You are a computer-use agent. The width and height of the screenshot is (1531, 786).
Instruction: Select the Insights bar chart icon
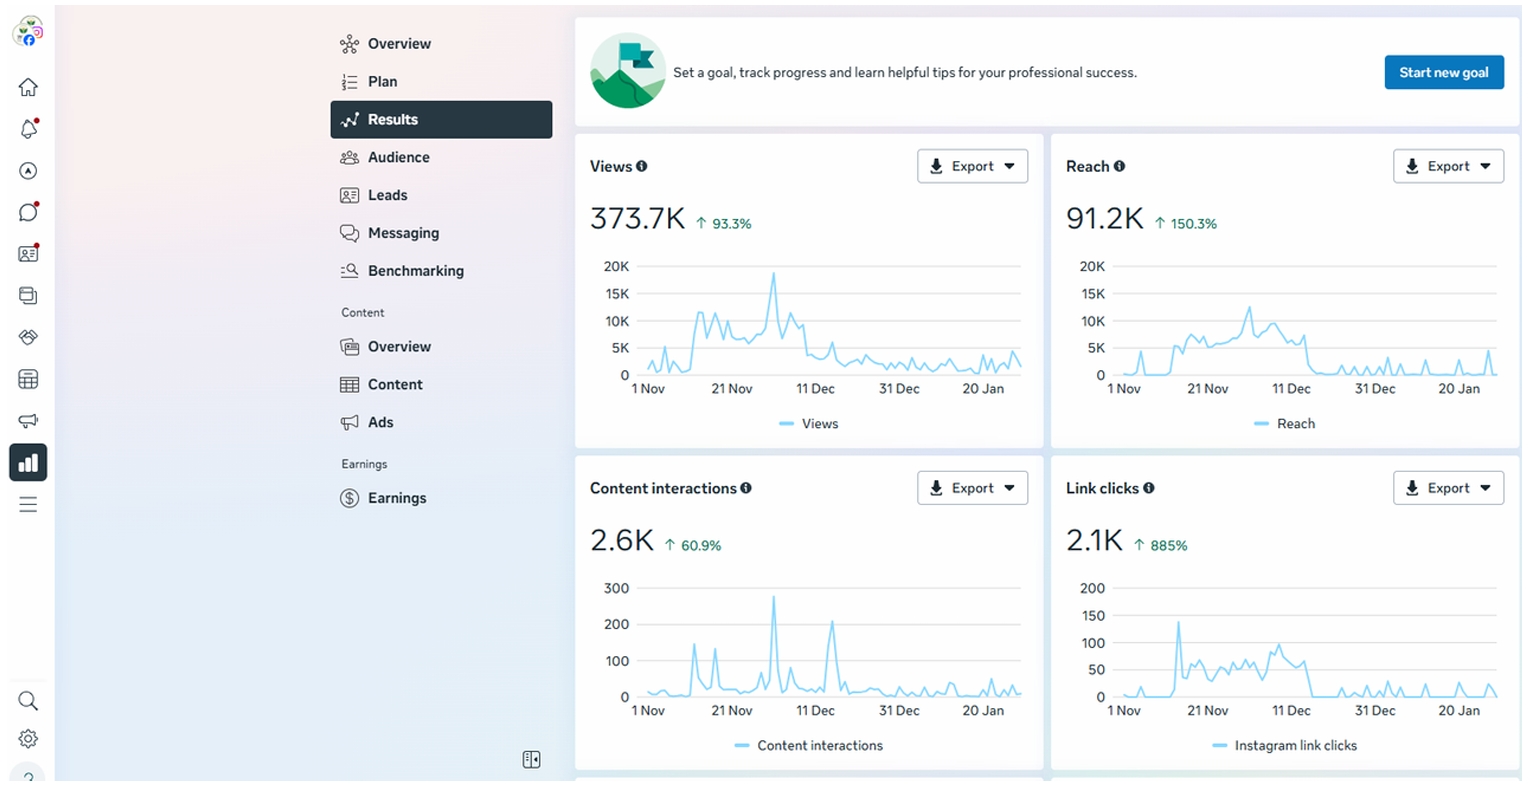[x=28, y=463]
